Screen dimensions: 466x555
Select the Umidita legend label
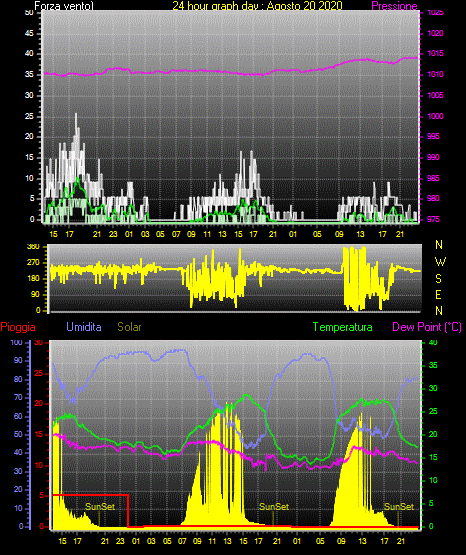84,327
